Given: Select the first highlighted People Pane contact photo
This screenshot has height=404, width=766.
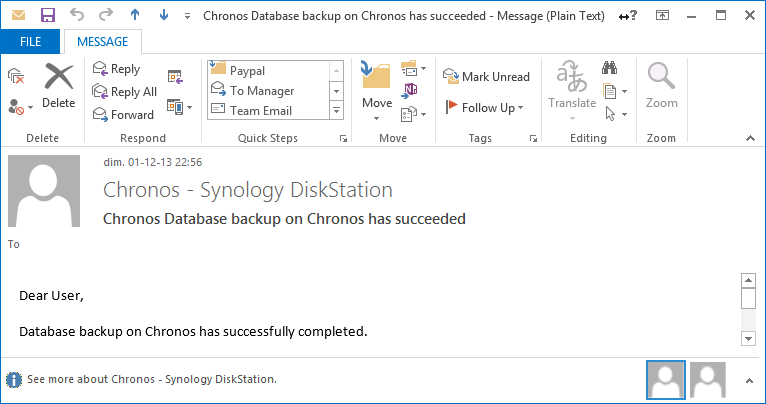Looking at the screenshot, I should (666, 380).
